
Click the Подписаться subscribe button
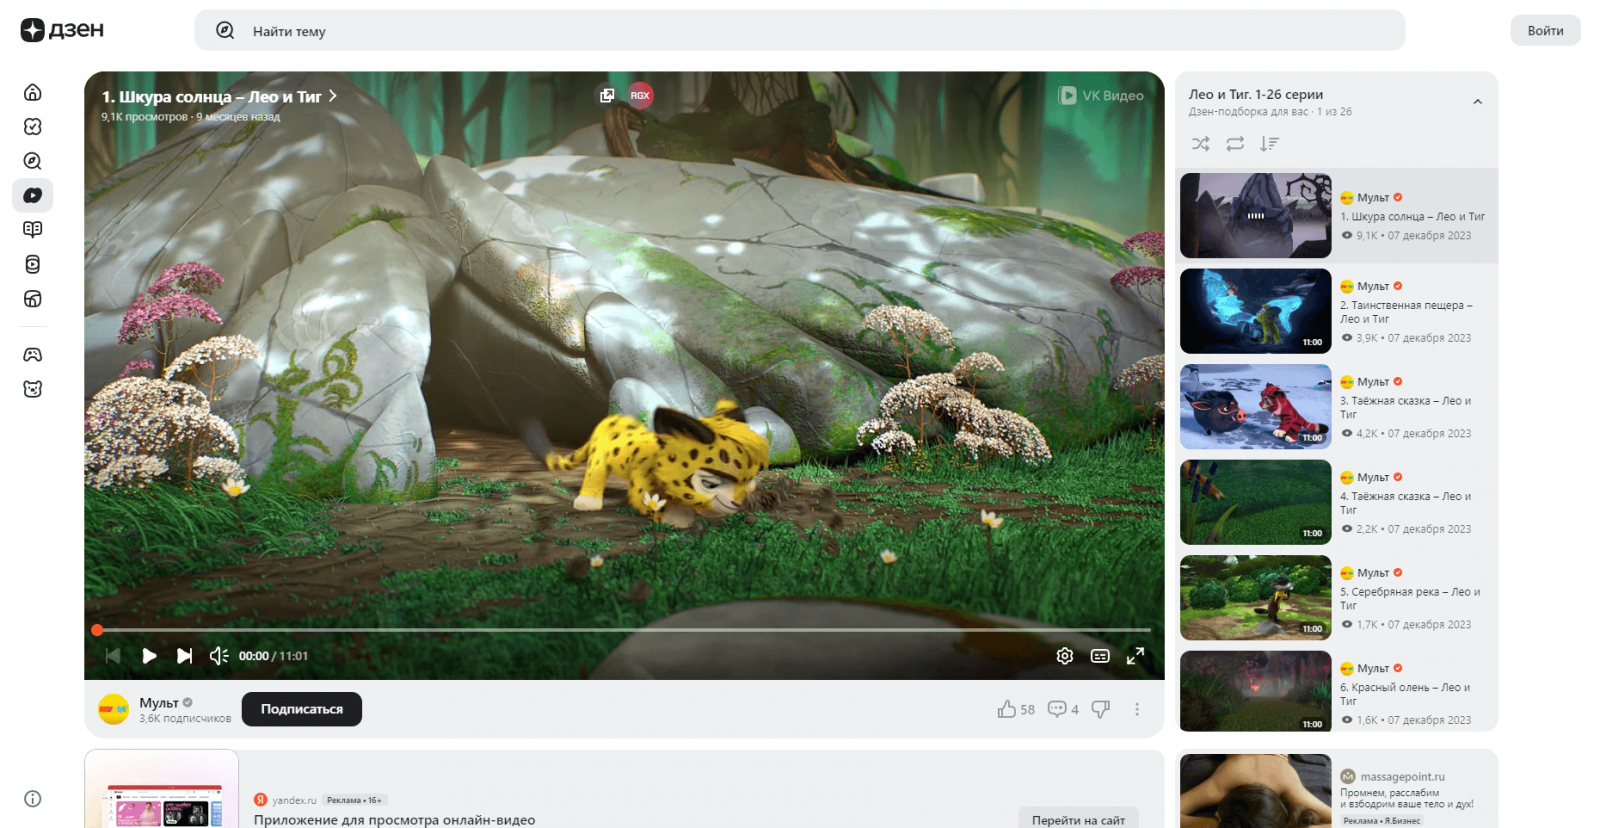302,709
